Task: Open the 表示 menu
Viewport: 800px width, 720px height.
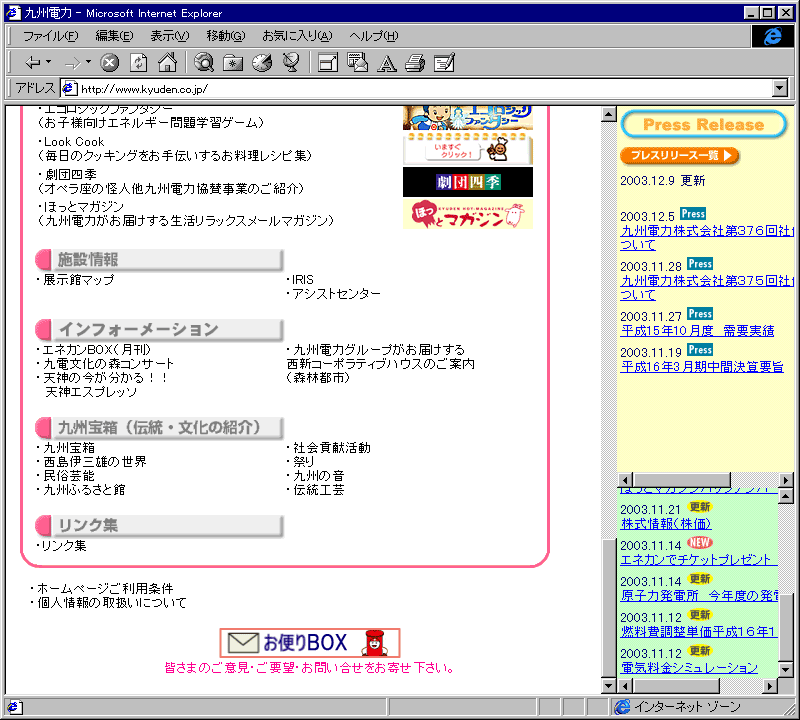Action: (x=169, y=36)
